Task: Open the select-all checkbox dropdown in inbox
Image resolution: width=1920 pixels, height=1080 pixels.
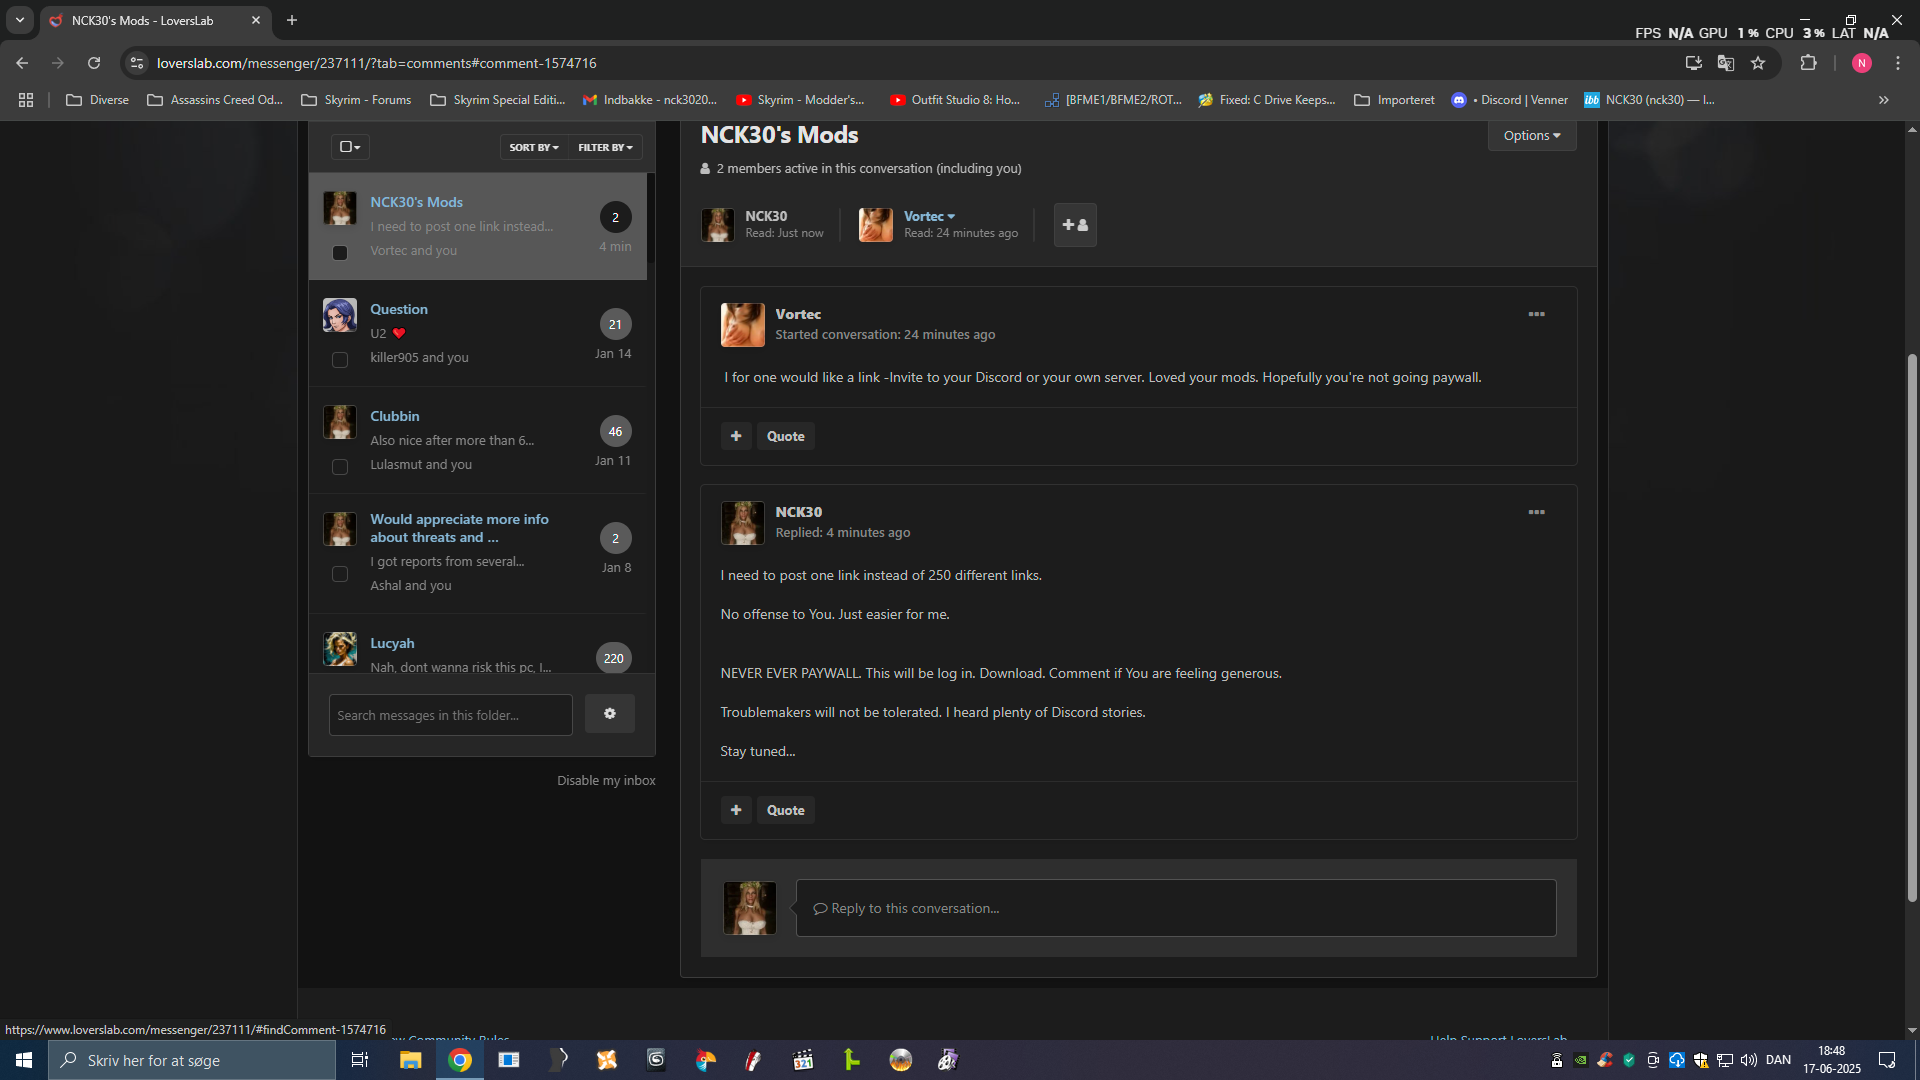Action: point(350,147)
